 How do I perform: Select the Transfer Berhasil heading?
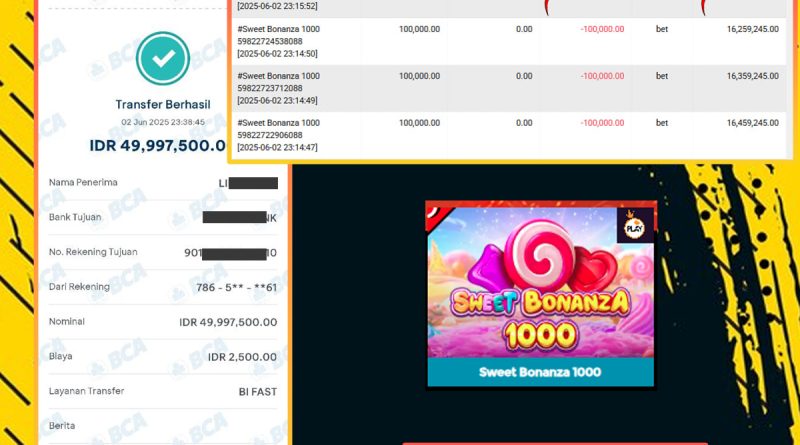pyautogui.click(x=163, y=105)
